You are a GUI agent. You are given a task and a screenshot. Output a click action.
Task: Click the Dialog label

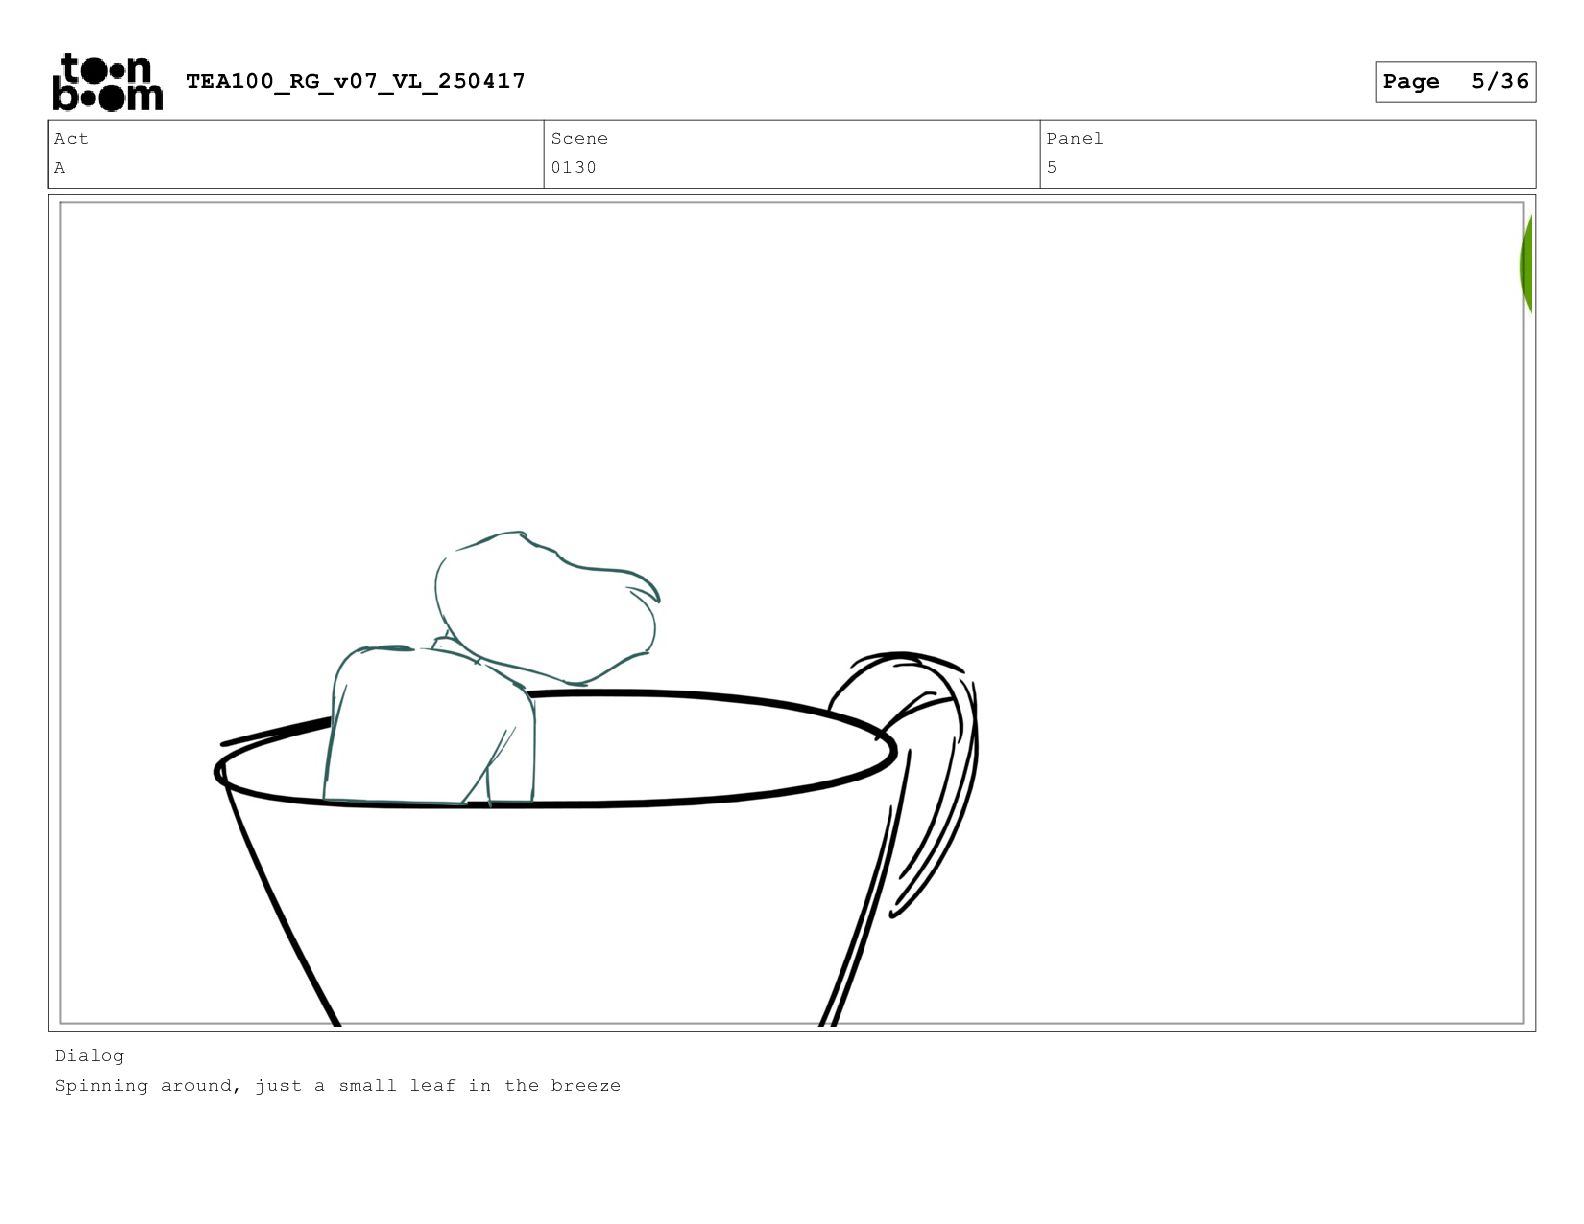[89, 1056]
